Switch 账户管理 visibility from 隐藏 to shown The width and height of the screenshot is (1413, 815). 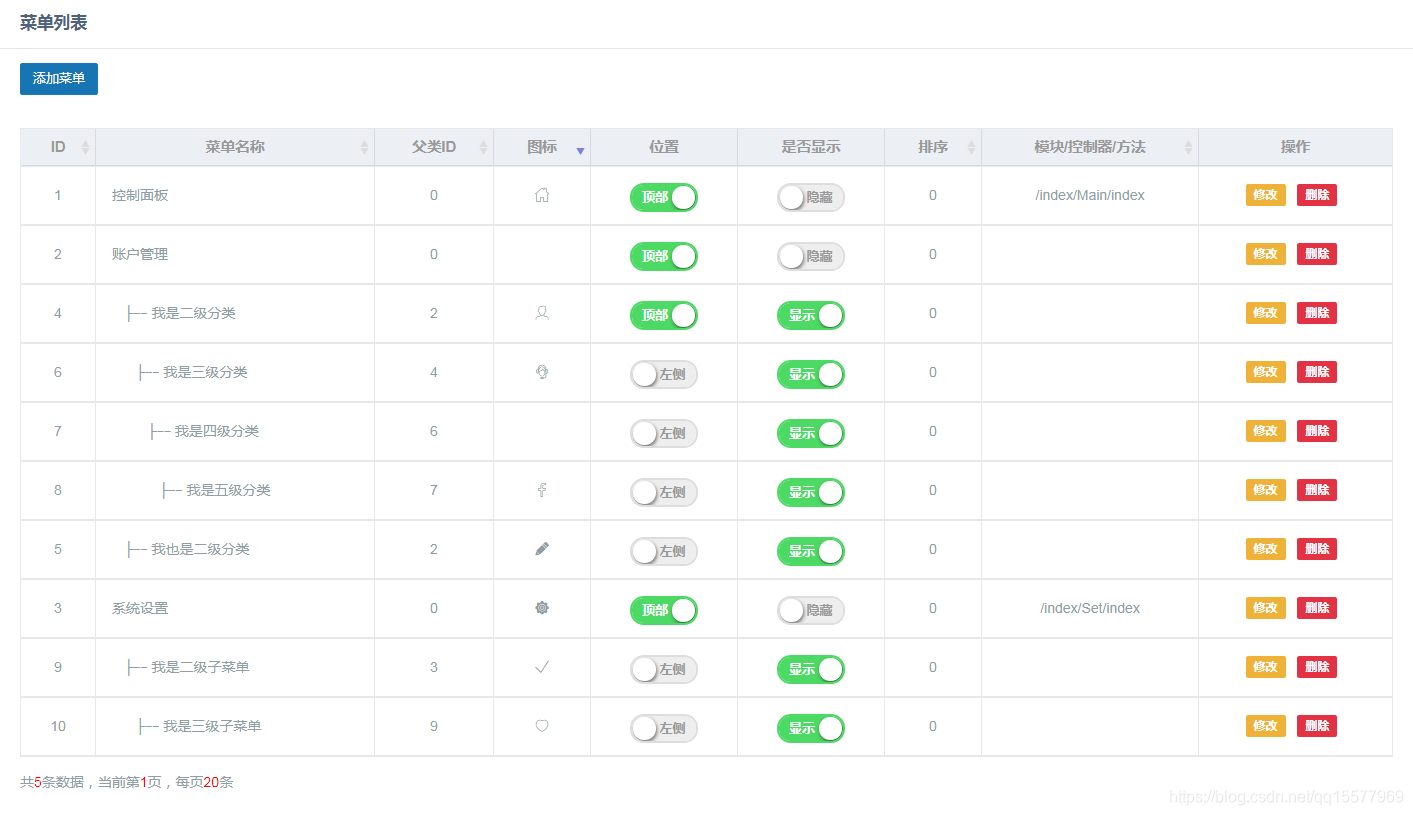pos(810,256)
